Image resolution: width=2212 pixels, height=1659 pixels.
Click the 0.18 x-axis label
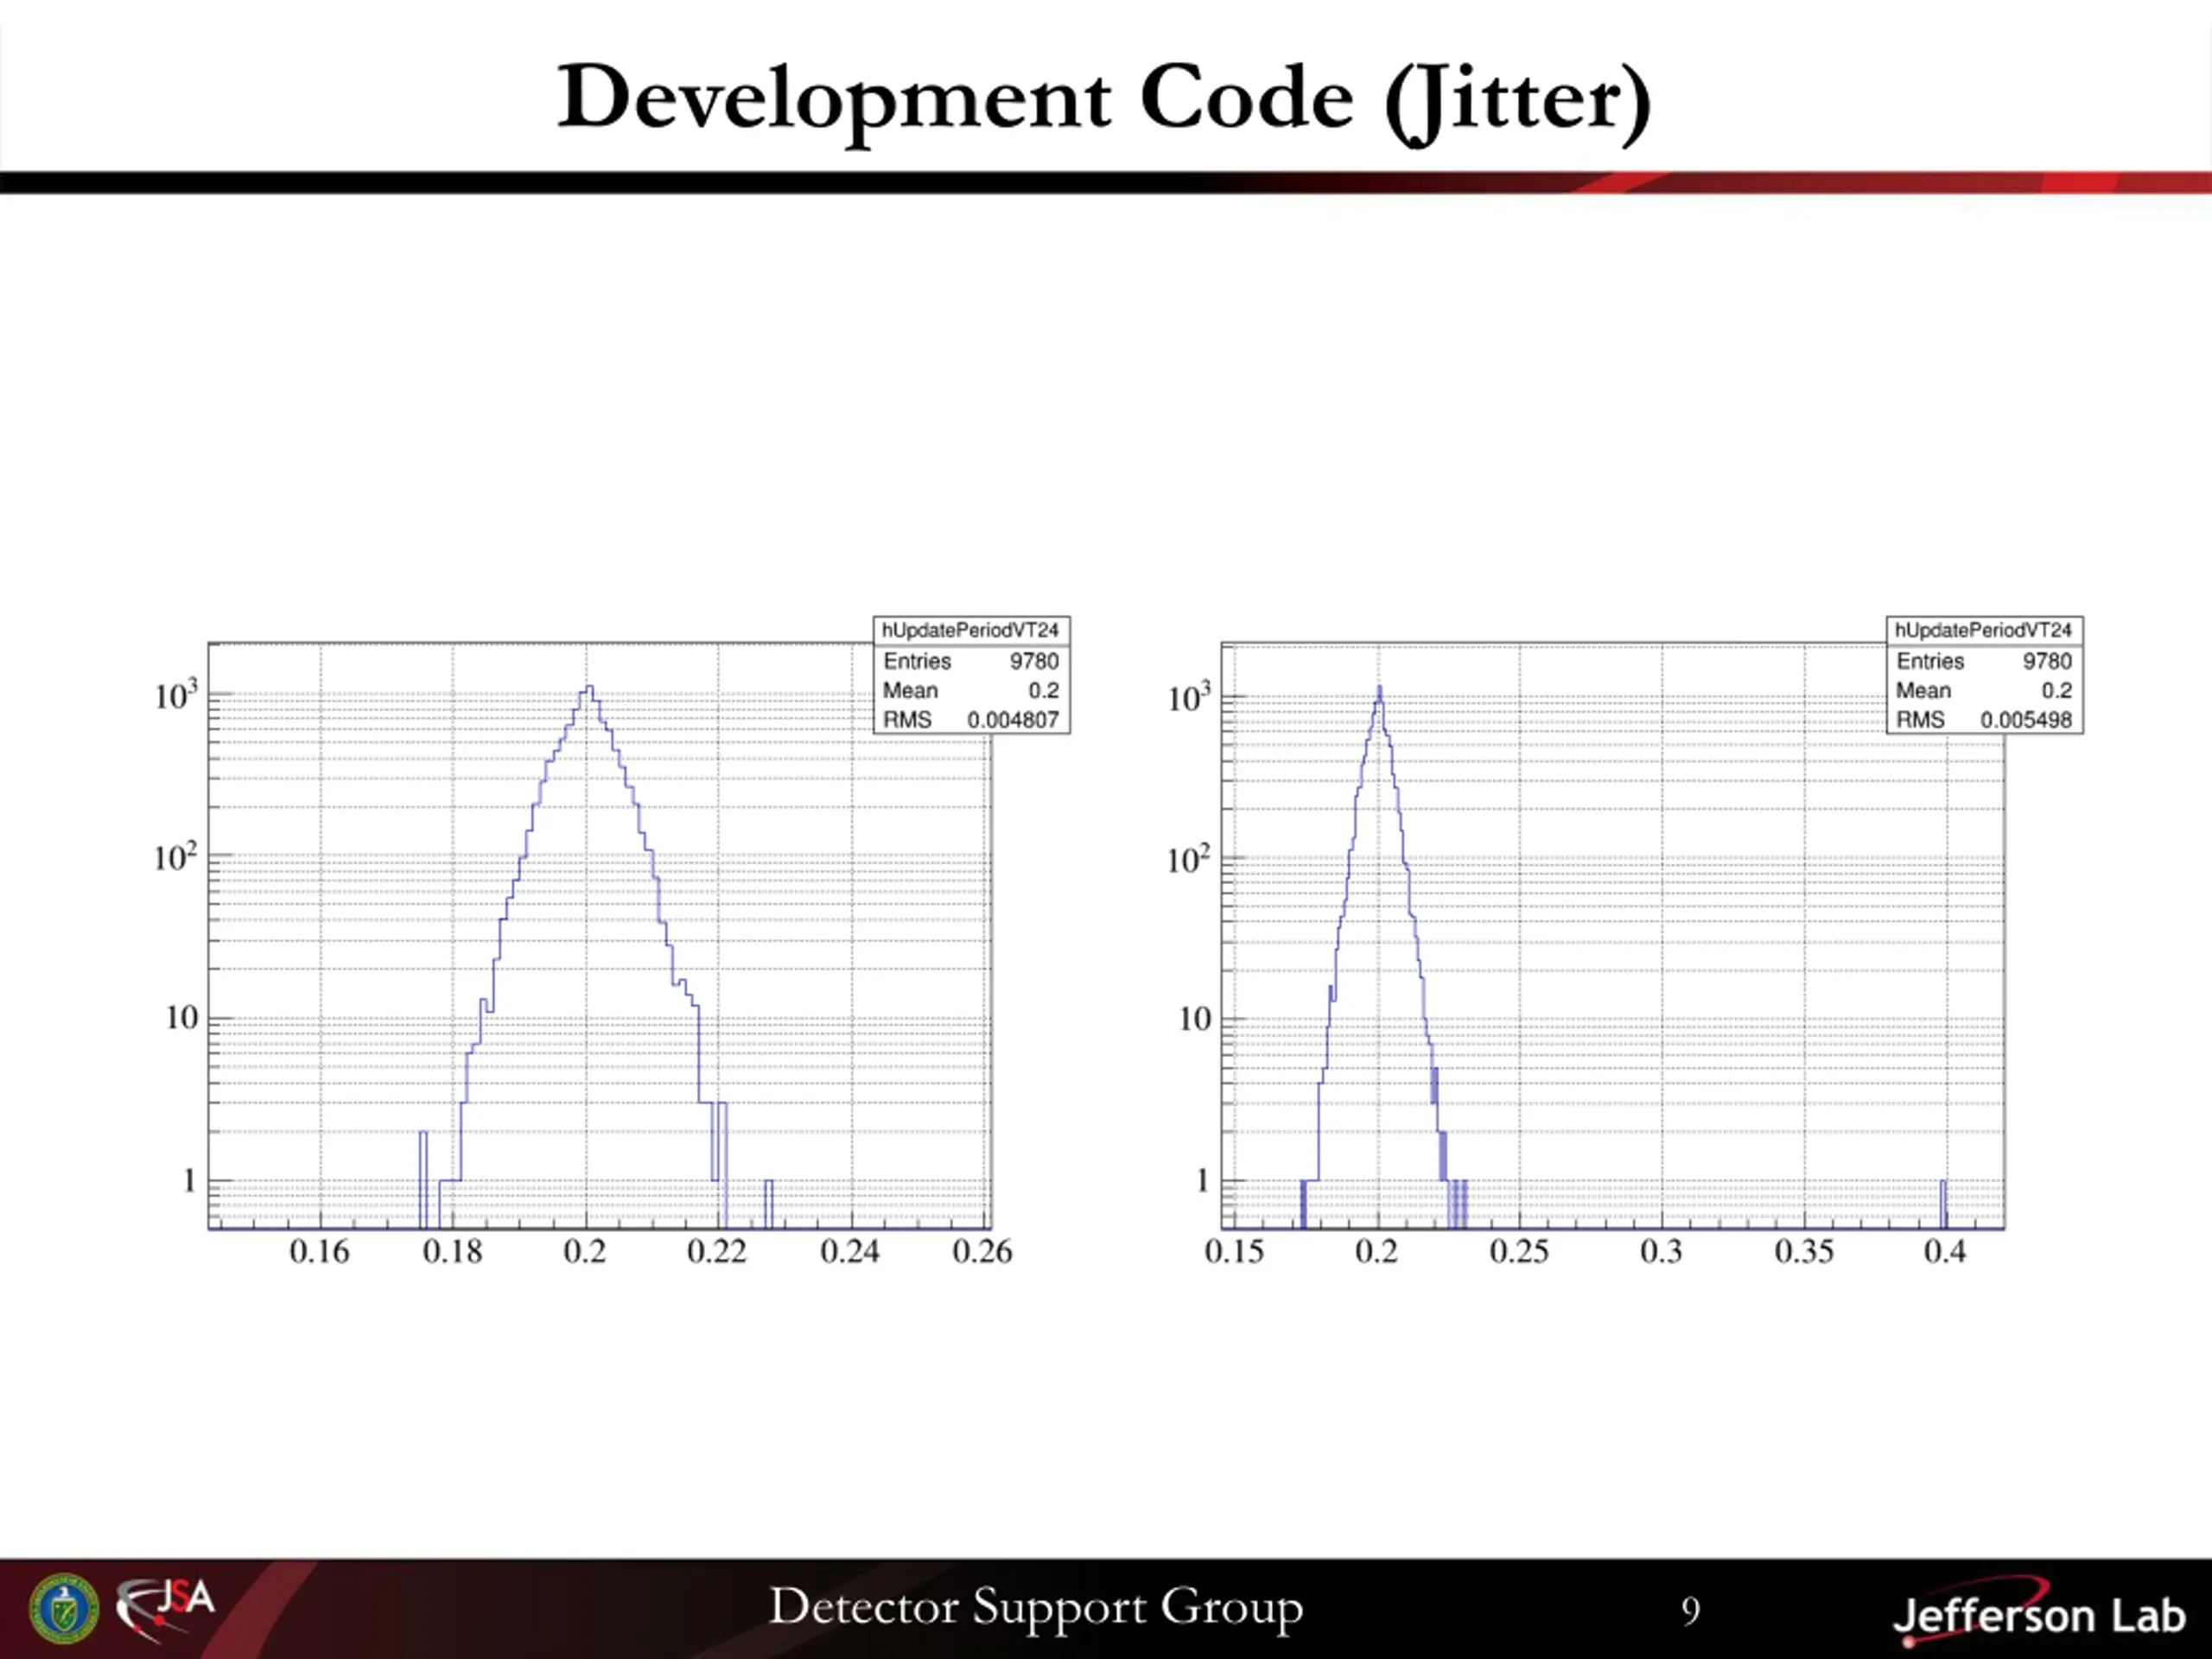[452, 1251]
